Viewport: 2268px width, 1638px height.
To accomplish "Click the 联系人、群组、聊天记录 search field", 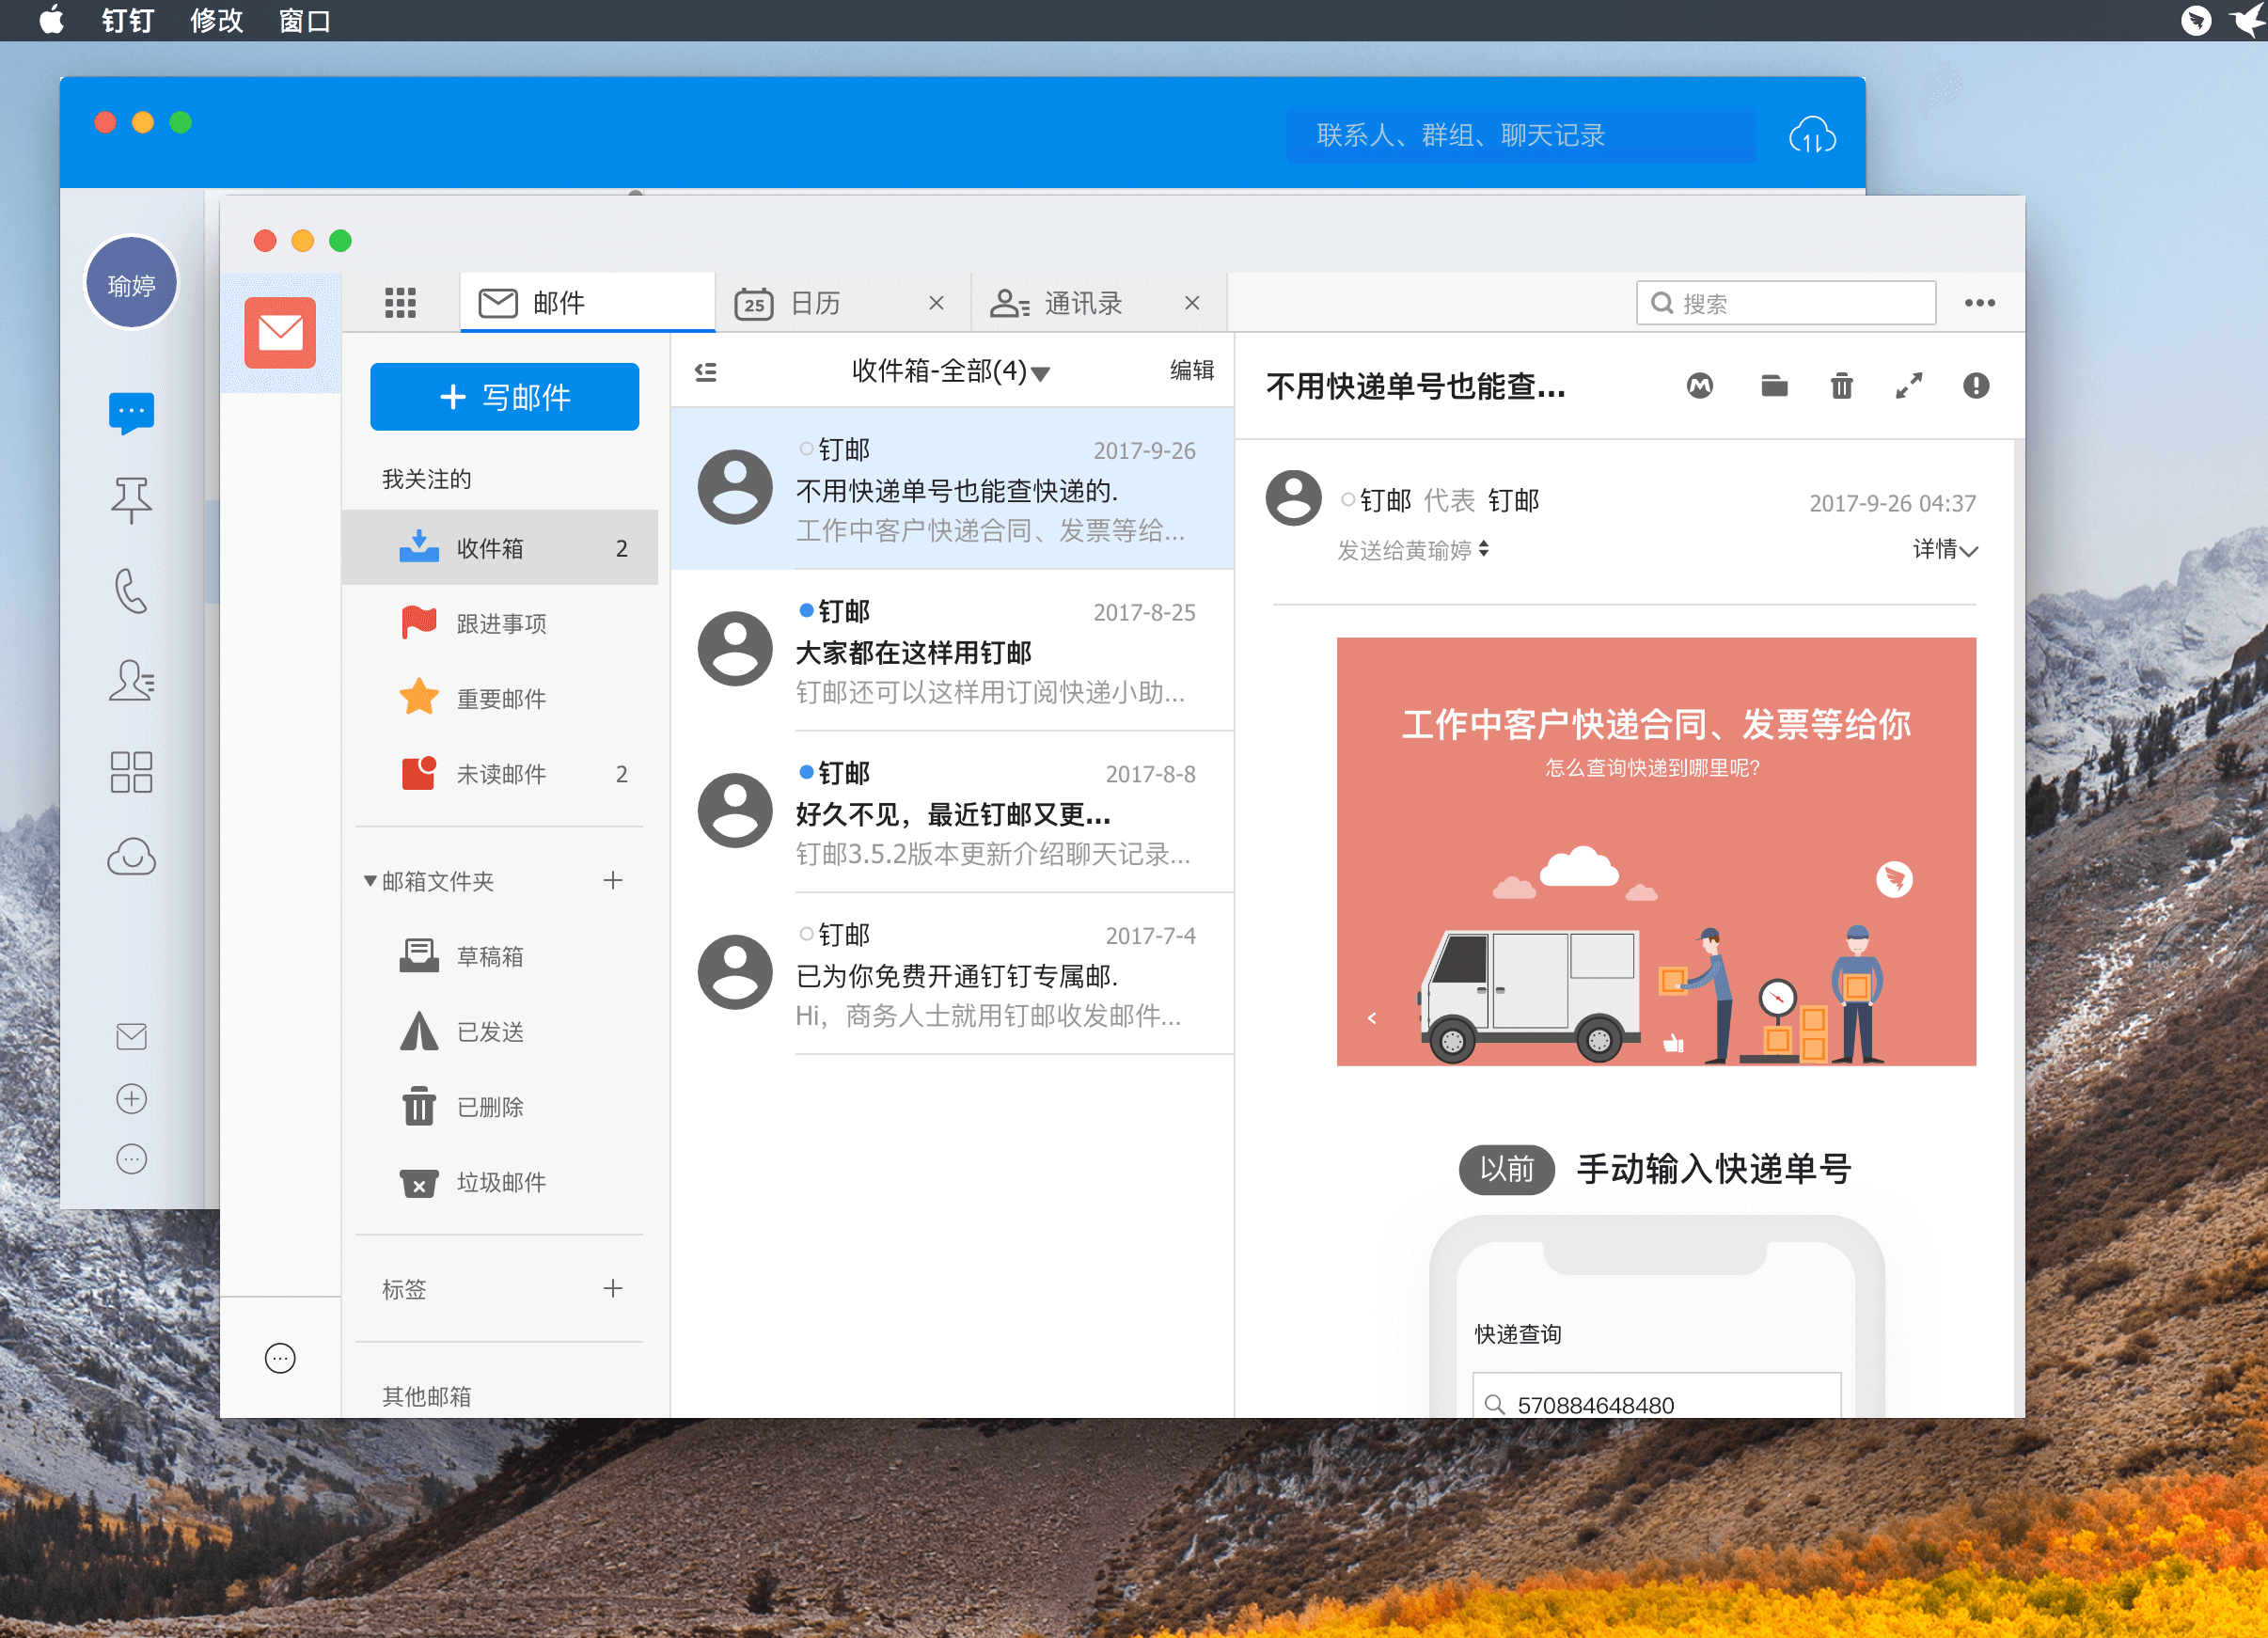I will [1520, 135].
